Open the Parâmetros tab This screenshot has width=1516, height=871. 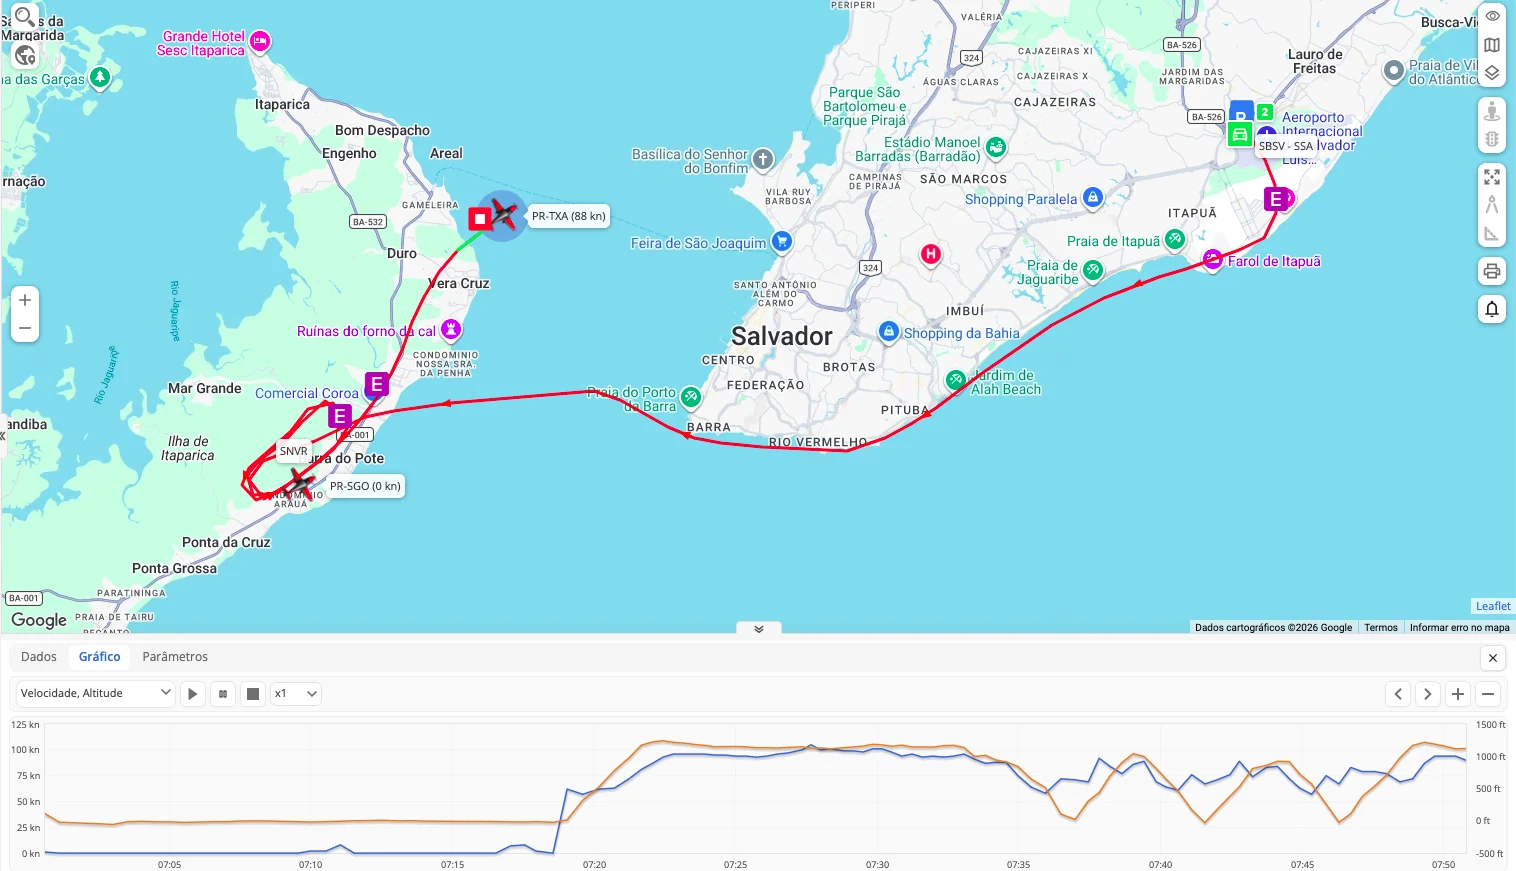tap(175, 657)
